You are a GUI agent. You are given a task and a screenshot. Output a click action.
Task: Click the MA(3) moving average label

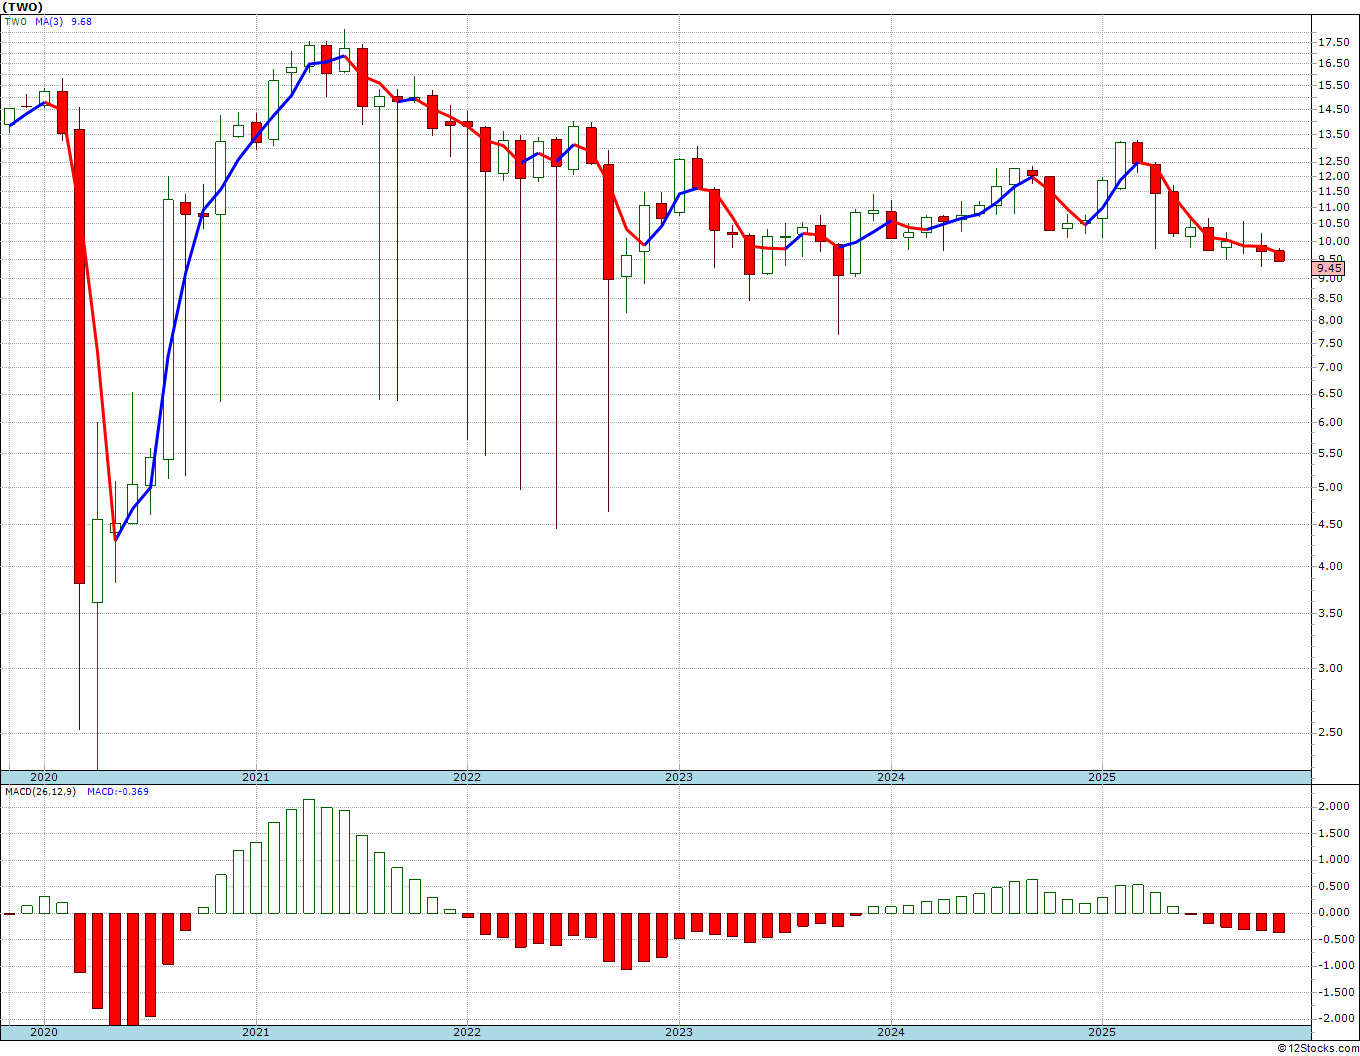pos(48,21)
